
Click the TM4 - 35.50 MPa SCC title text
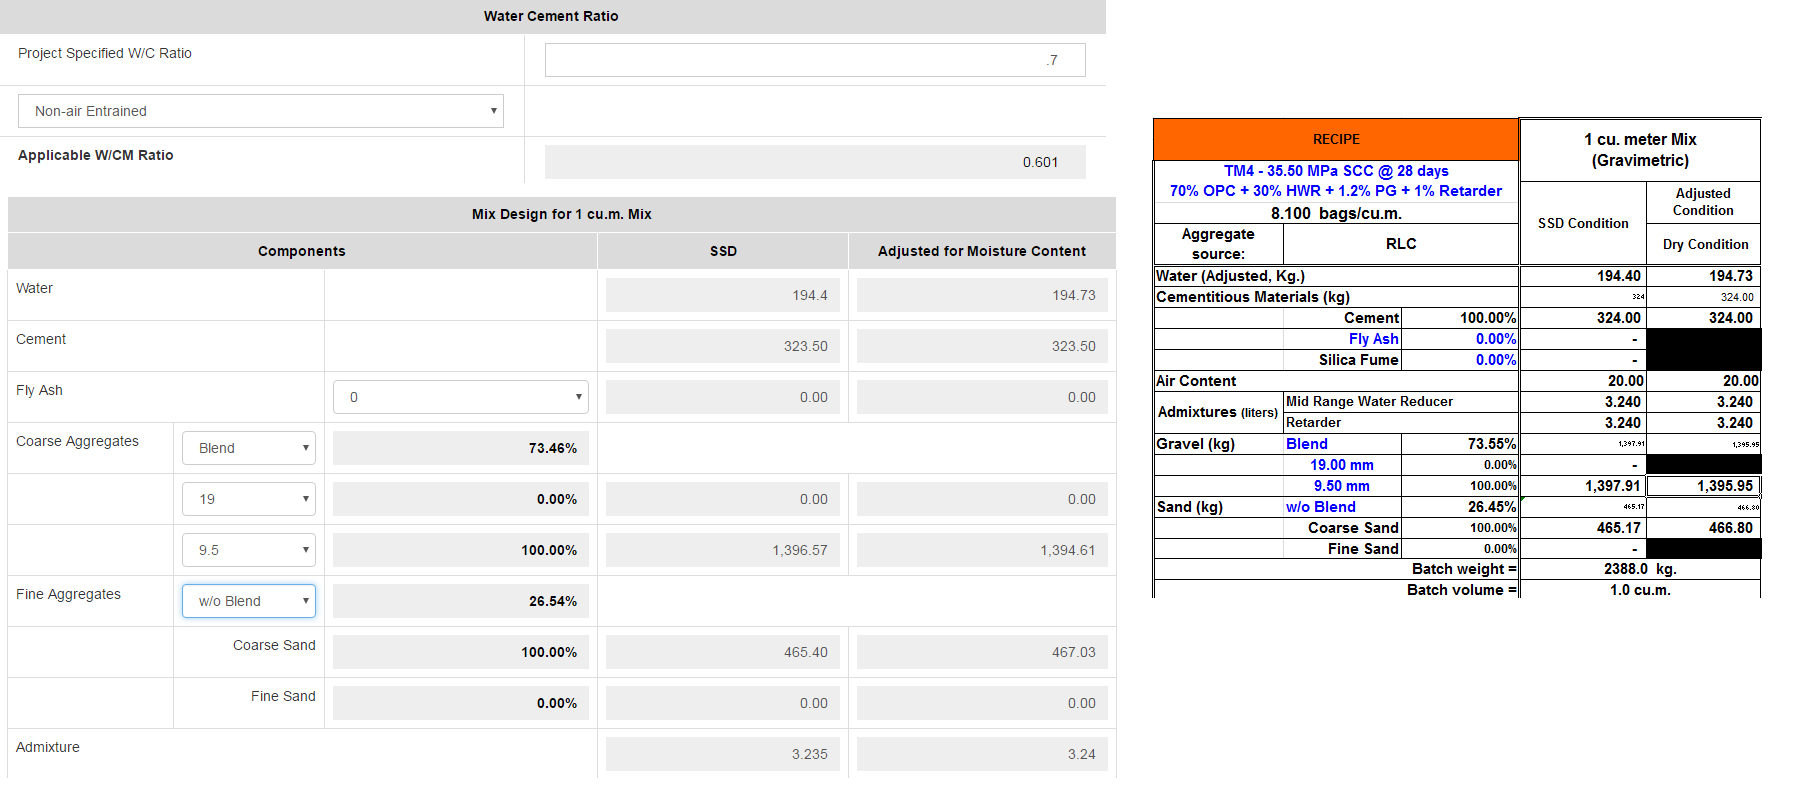pos(1336,171)
